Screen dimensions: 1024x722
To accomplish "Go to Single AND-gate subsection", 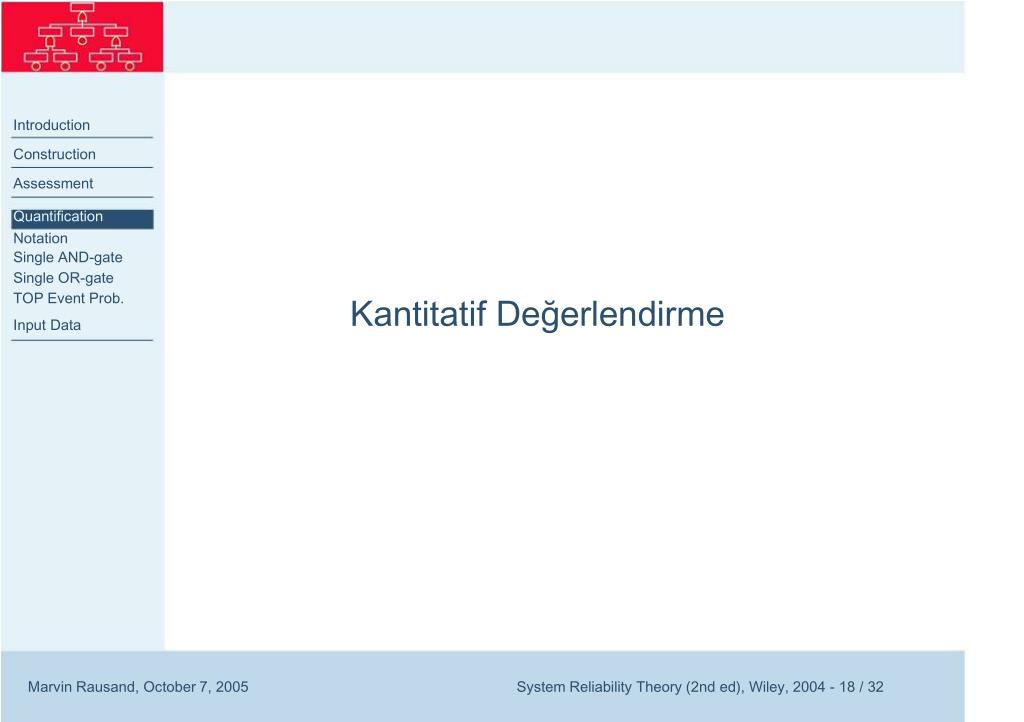I will (x=68, y=258).
